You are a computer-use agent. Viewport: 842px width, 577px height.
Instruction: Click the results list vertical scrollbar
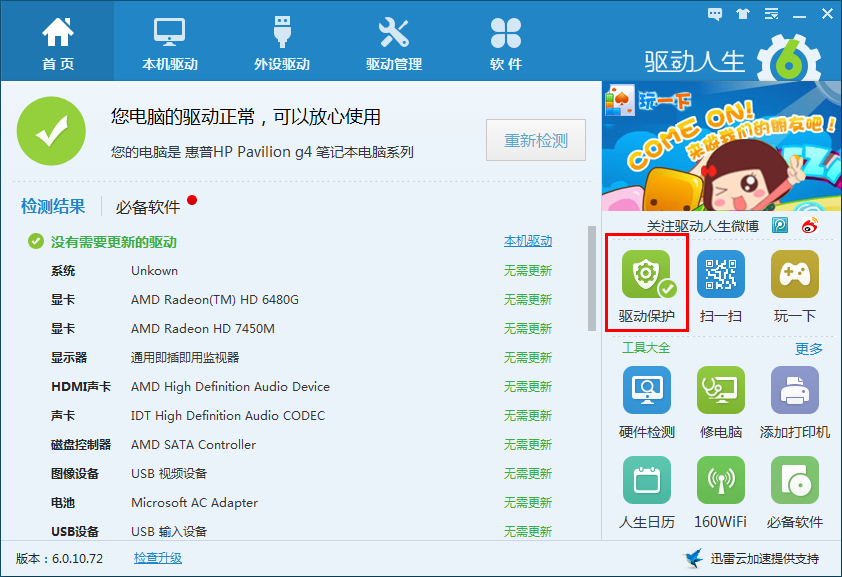click(x=592, y=278)
